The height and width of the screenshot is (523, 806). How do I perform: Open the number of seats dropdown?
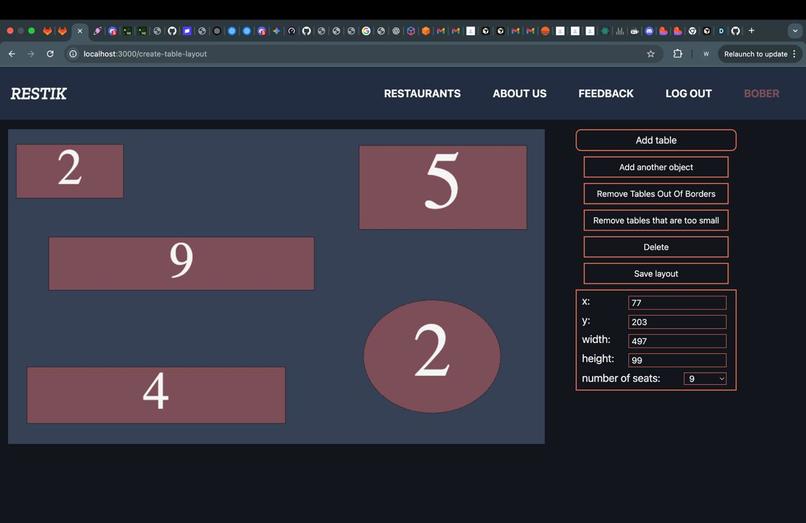coord(705,378)
